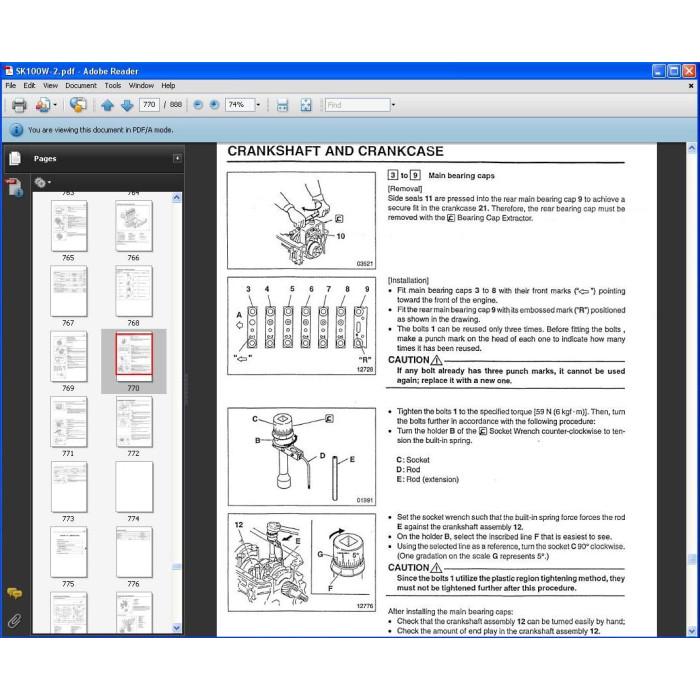This screenshot has height=700, width=700.
Task: Open the Attachments paperclip icon
Action: click(14, 621)
